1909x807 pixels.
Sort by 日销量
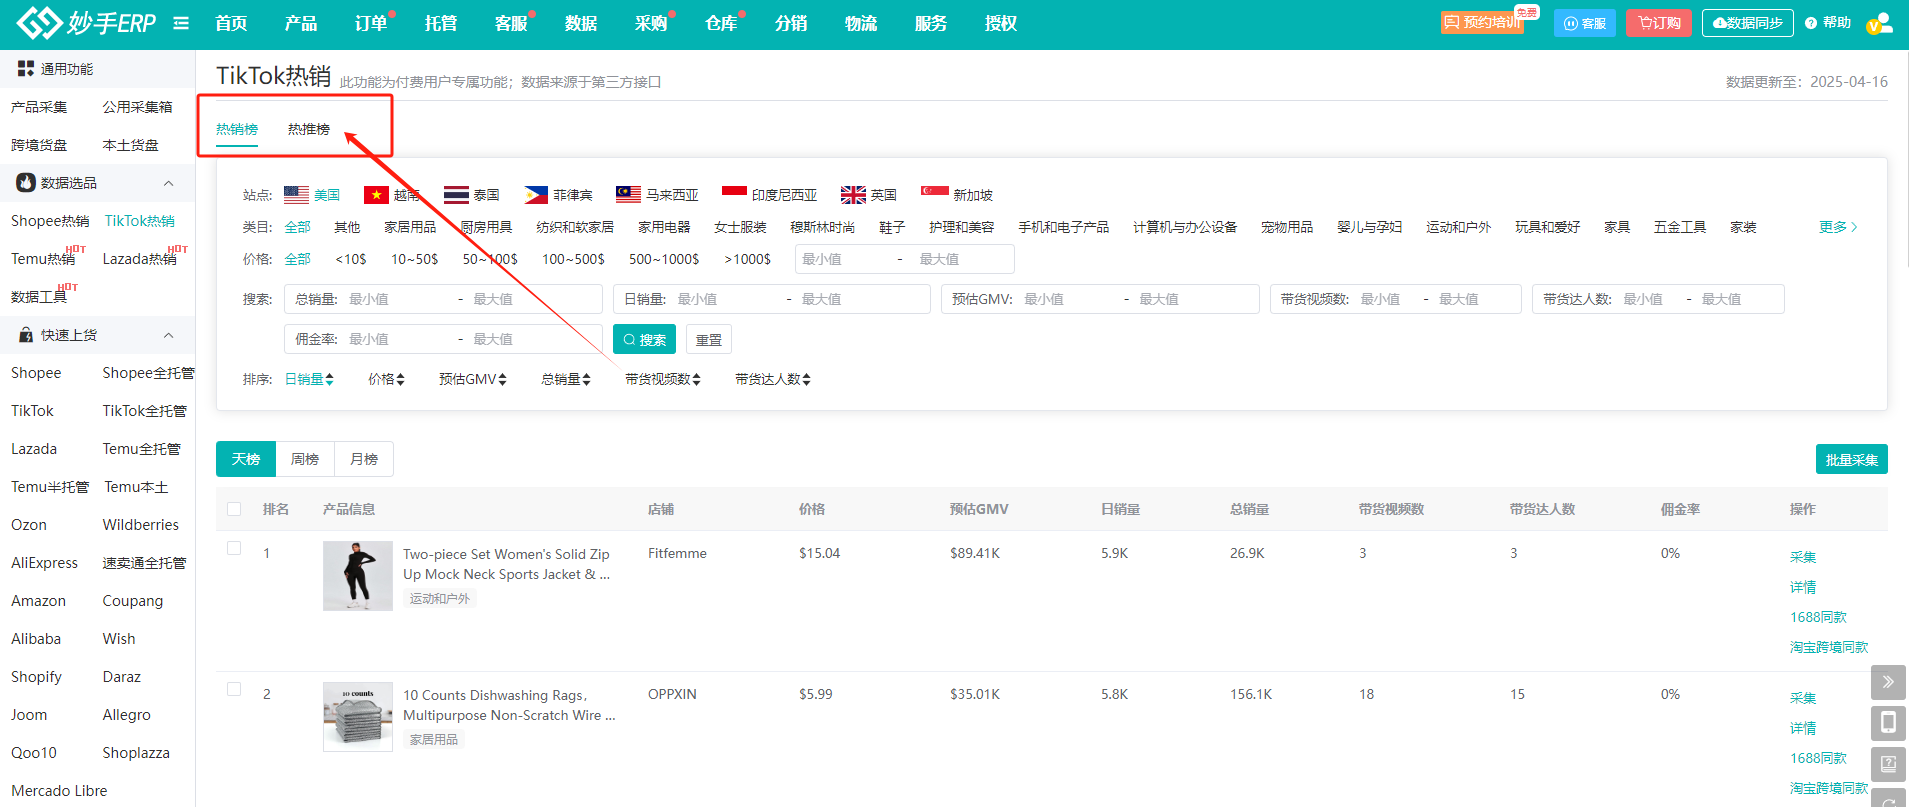[309, 379]
